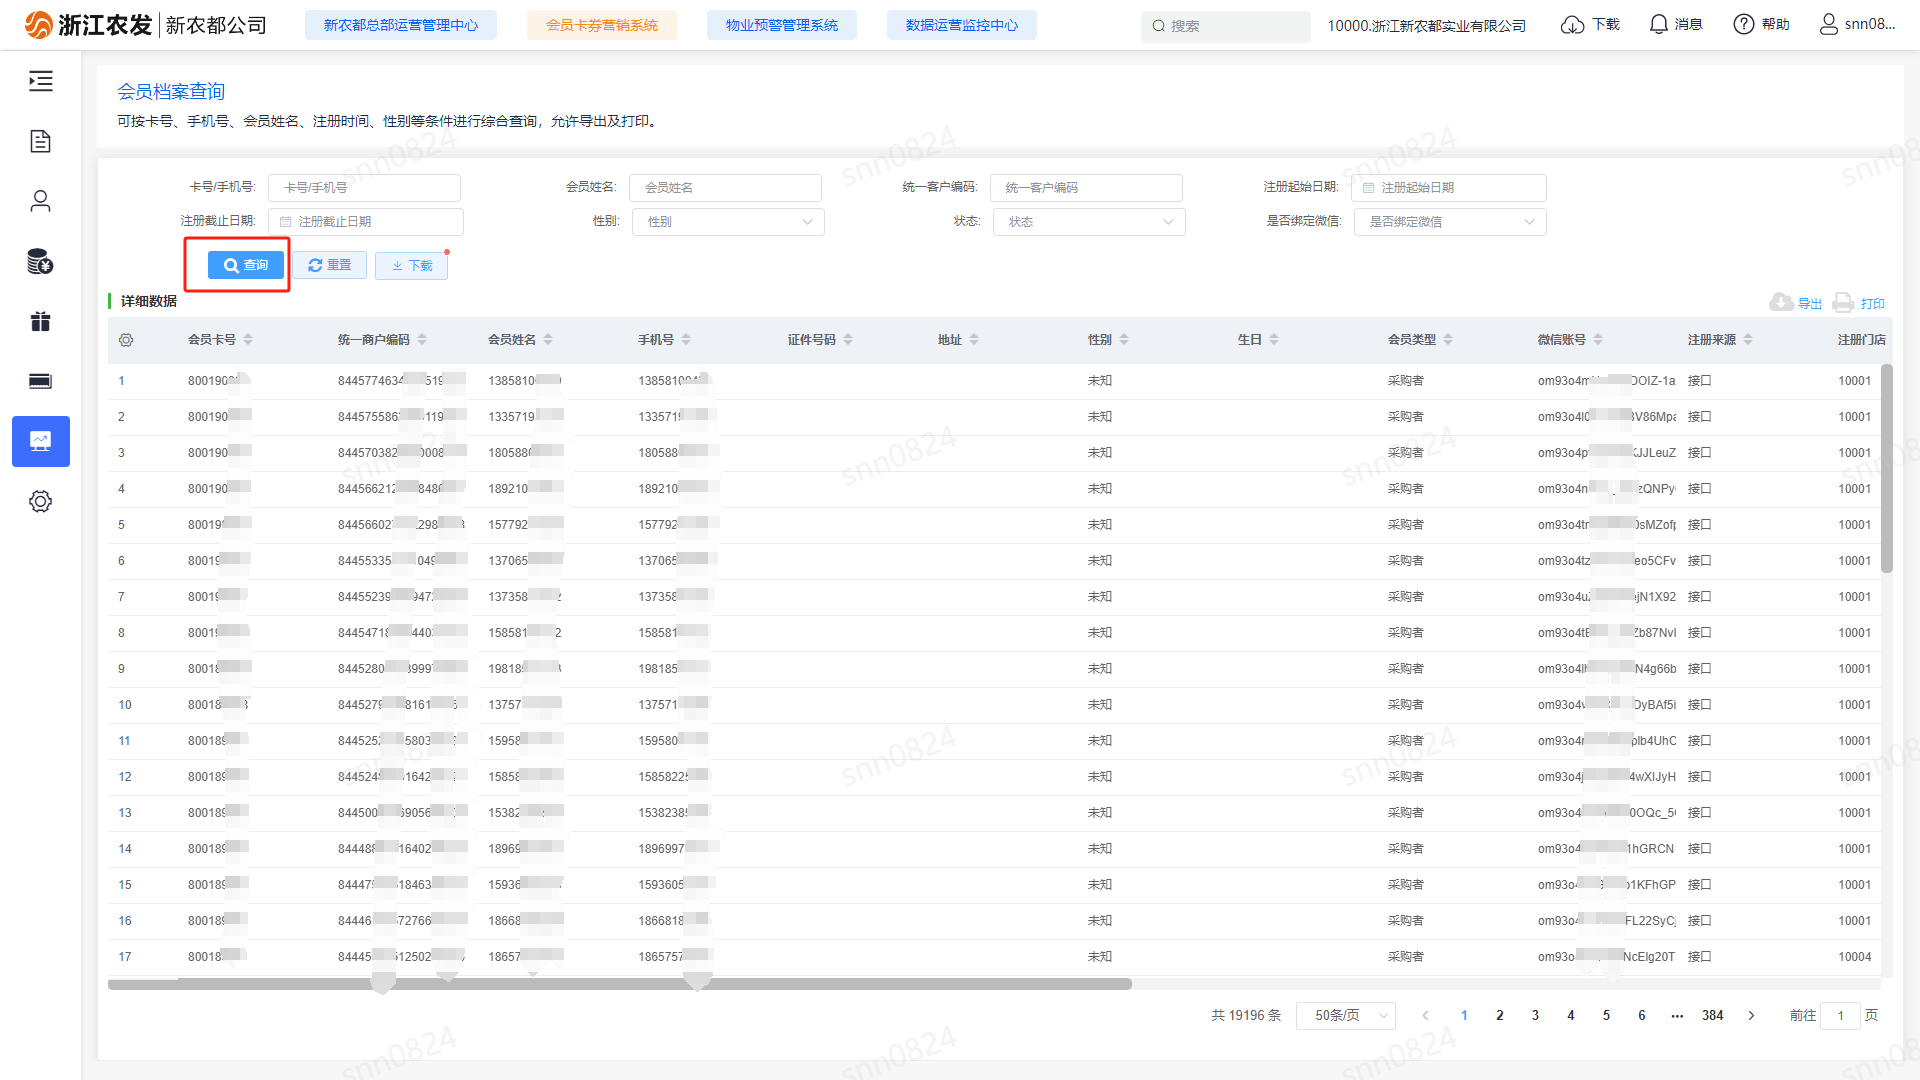
Task: Open the coins finance icon in the sidebar
Action: 40,261
